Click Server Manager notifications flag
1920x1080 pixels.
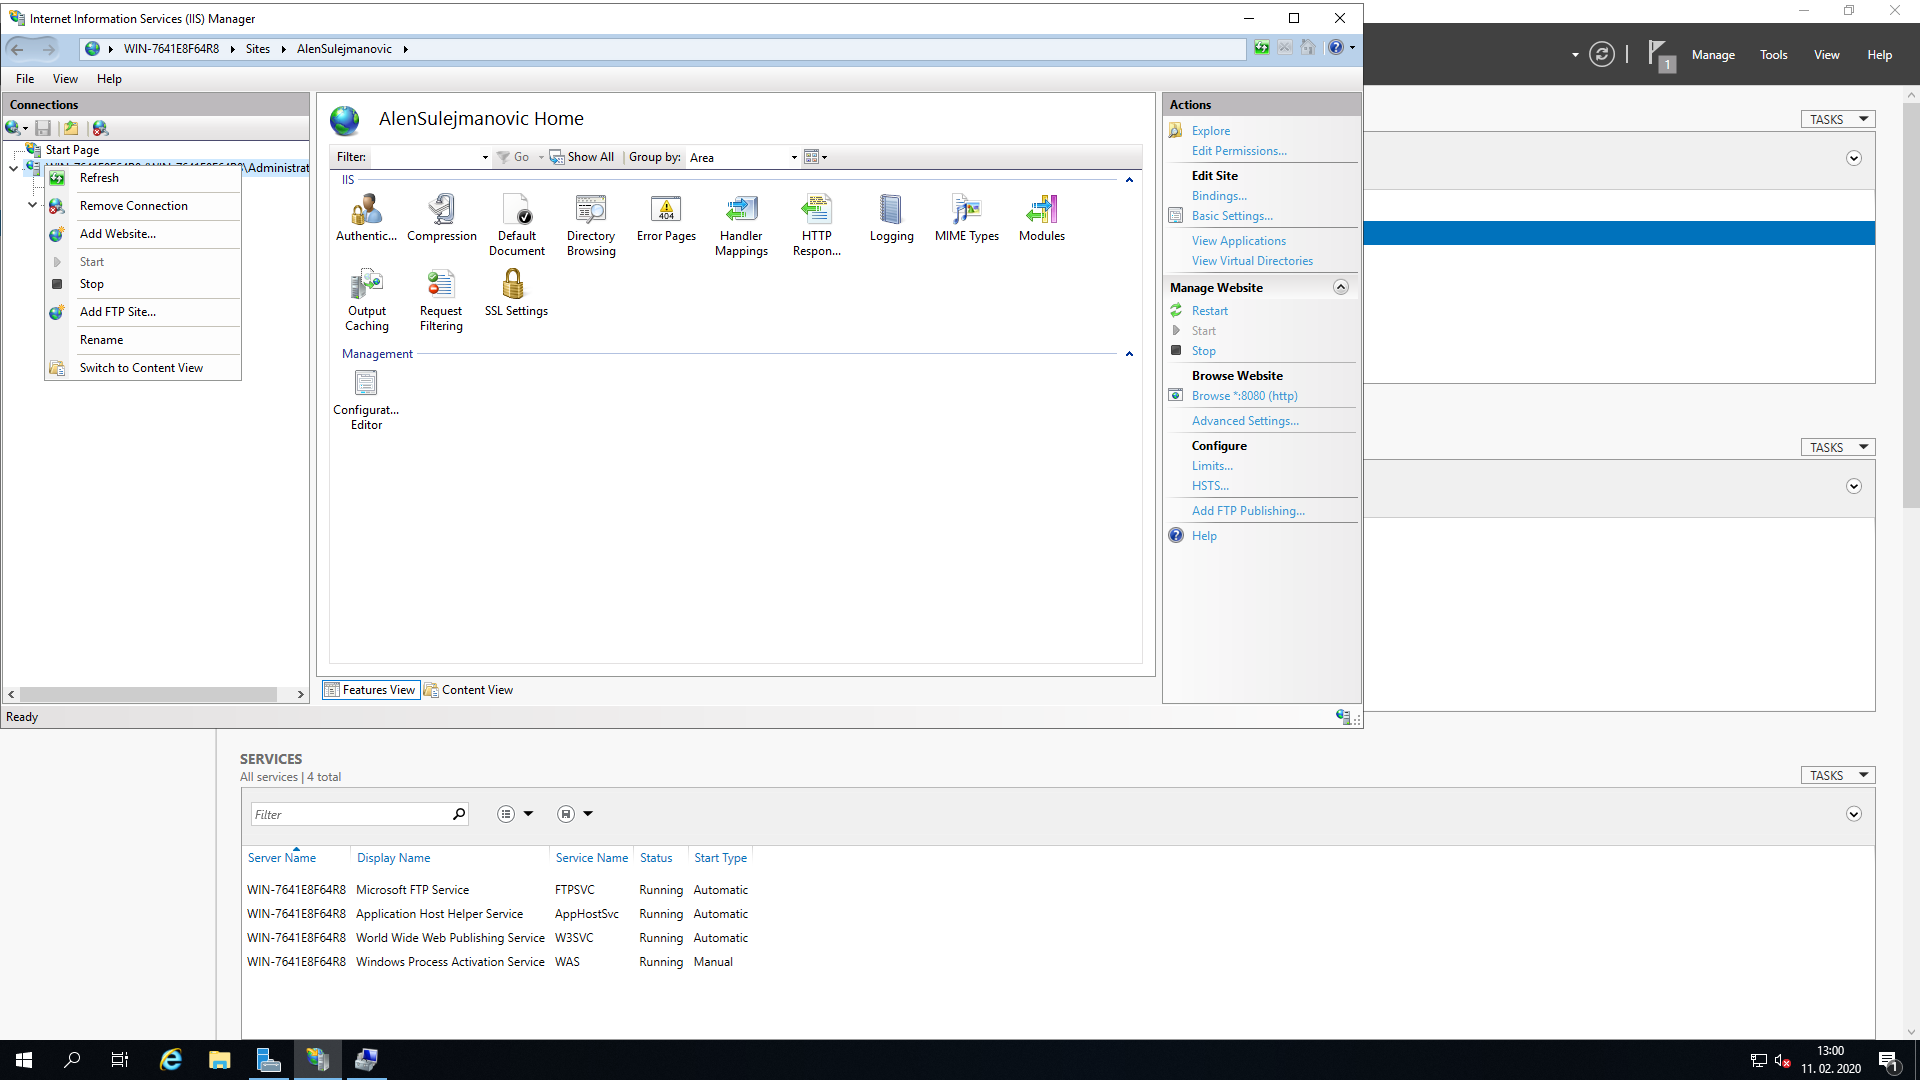tap(1660, 55)
